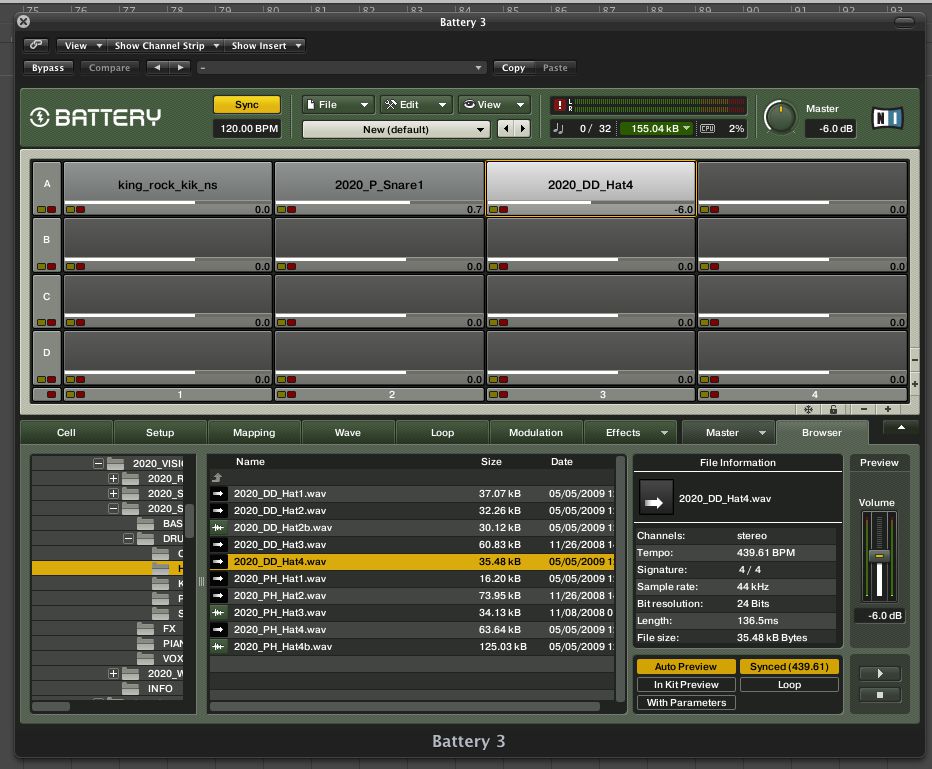932x769 pixels.
Task: Click the red exclamation panic button
Action: tap(559, 105)
